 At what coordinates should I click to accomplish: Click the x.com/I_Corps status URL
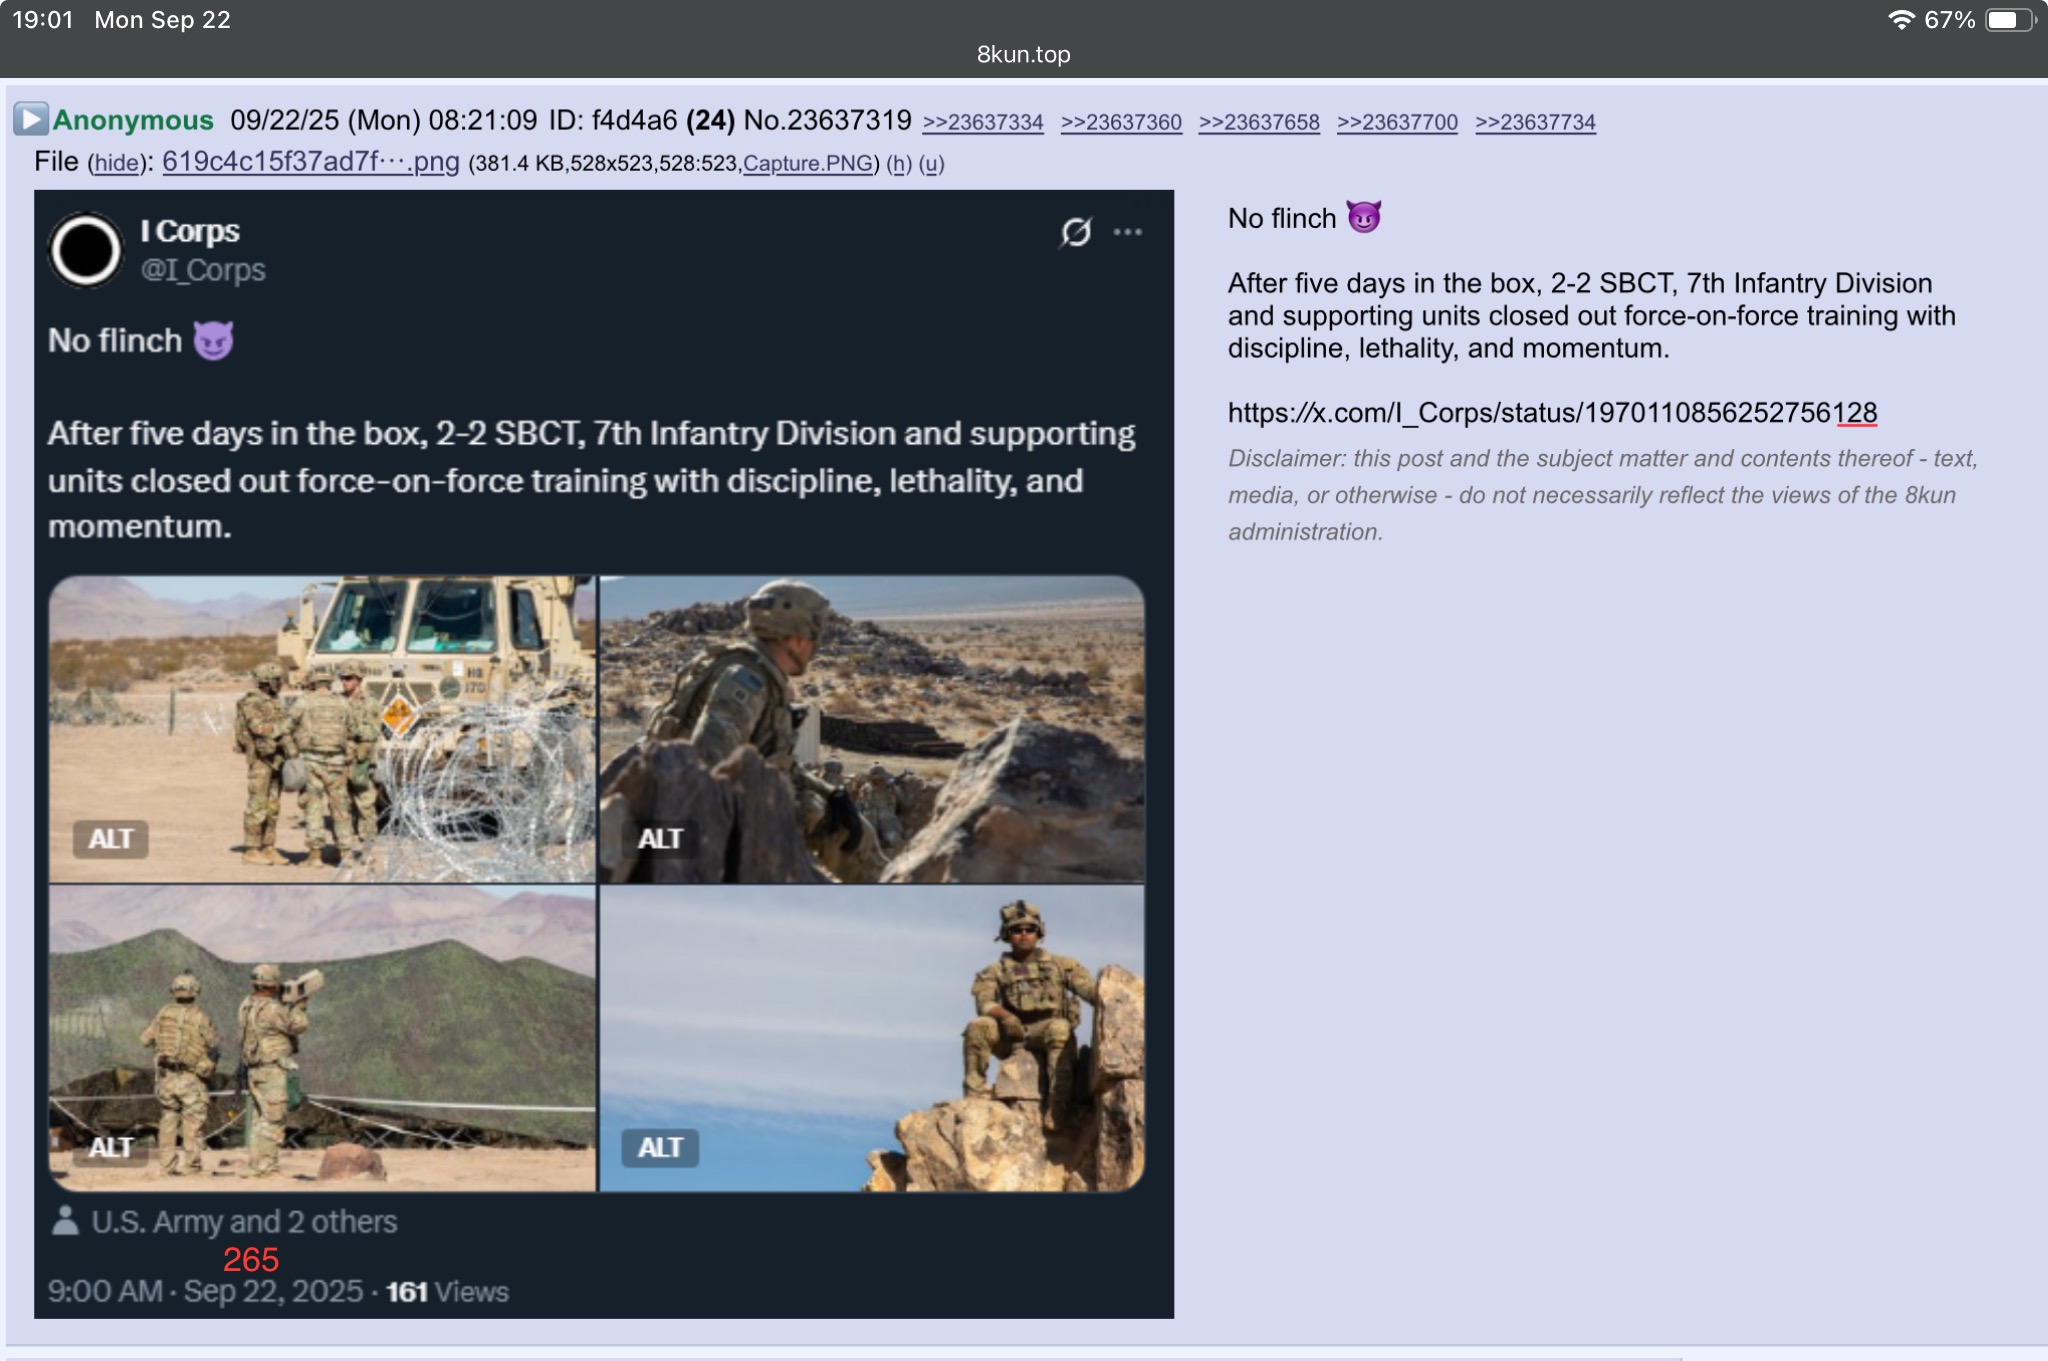click(x=1552, y=413)
